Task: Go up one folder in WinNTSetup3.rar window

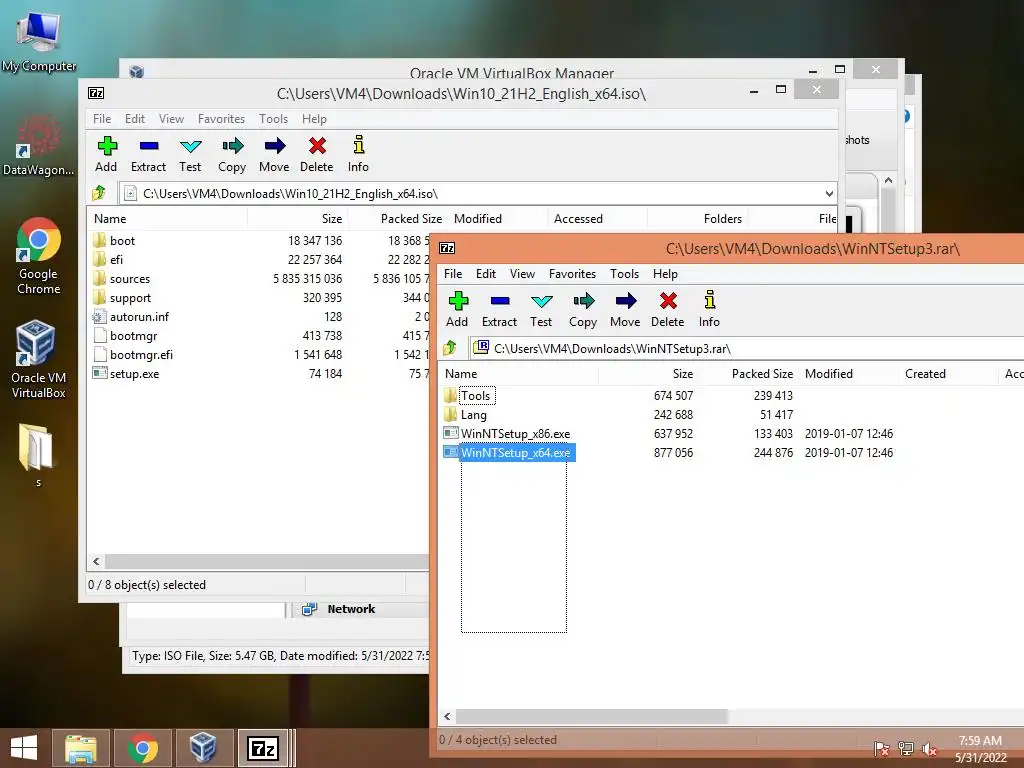Action: 450,348
